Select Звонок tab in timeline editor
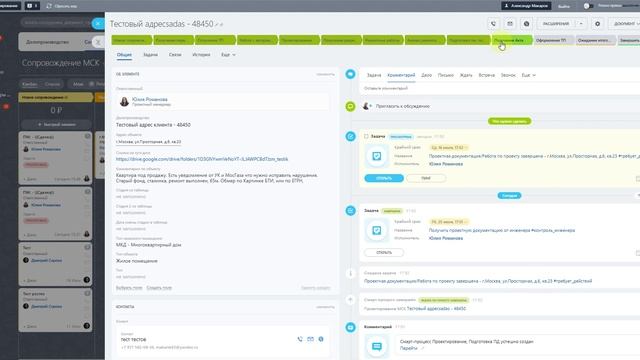 coord(508,75)
